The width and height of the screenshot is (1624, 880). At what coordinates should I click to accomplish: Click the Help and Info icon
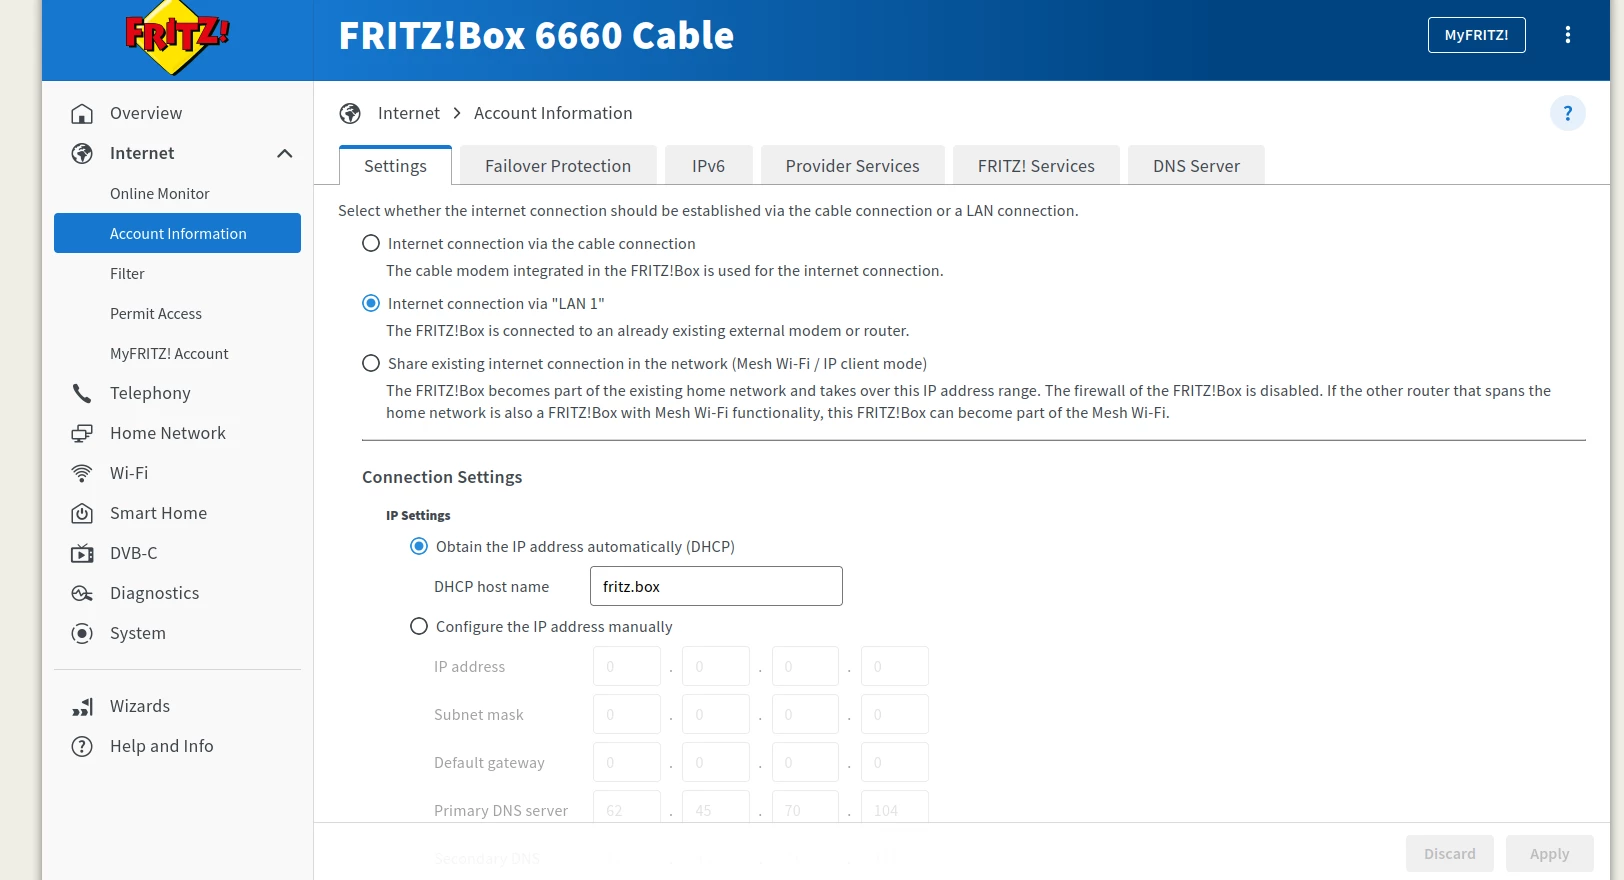[x=82, y=747]
